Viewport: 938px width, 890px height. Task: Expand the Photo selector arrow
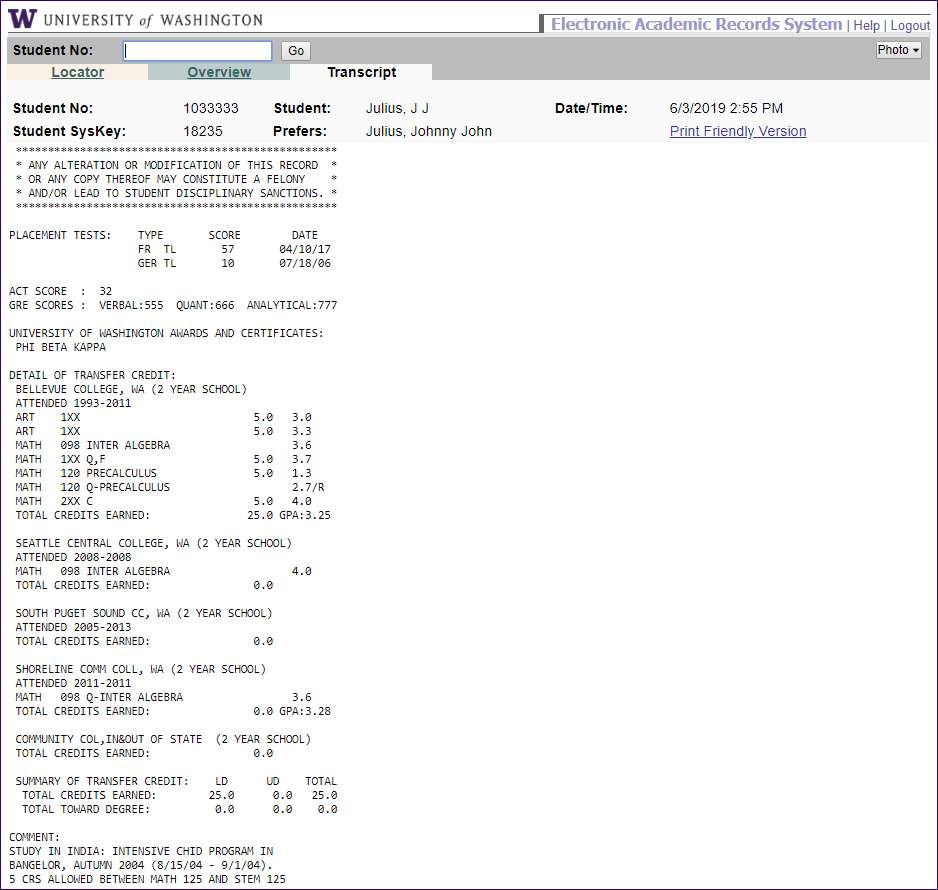(x=916, y=49)
